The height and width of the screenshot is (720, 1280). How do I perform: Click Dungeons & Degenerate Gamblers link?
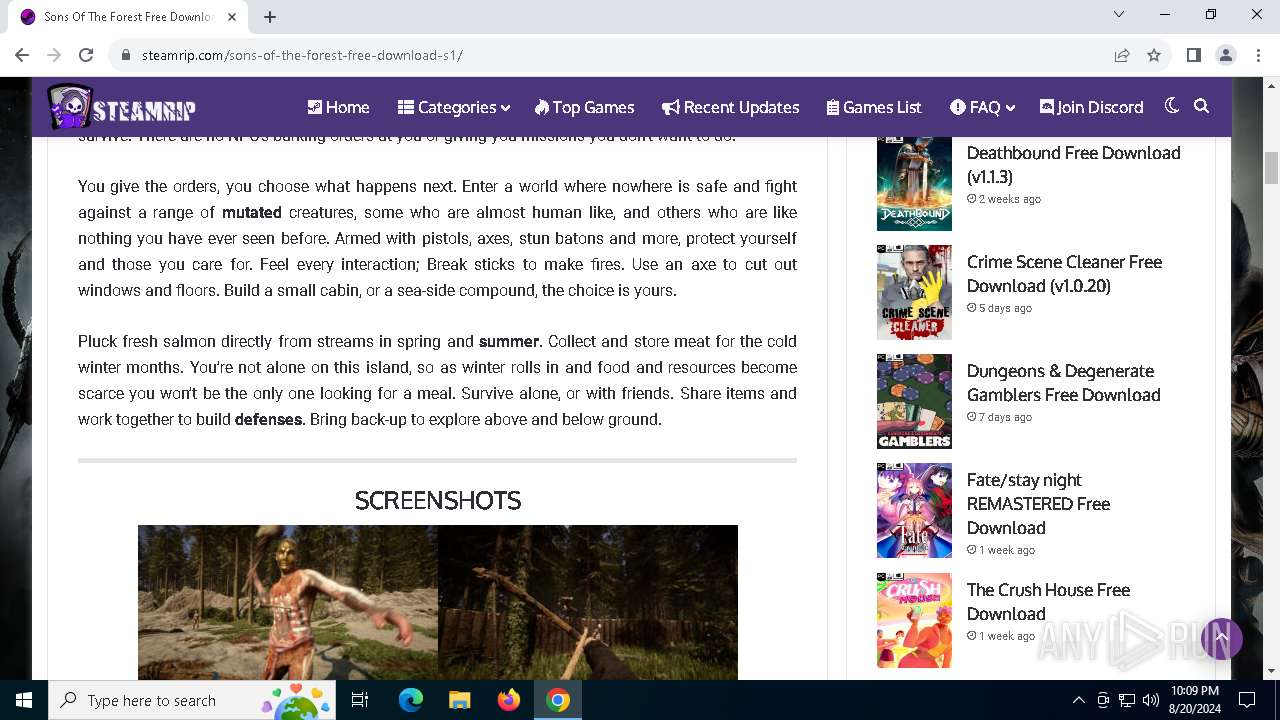(x=1063, y=382)
